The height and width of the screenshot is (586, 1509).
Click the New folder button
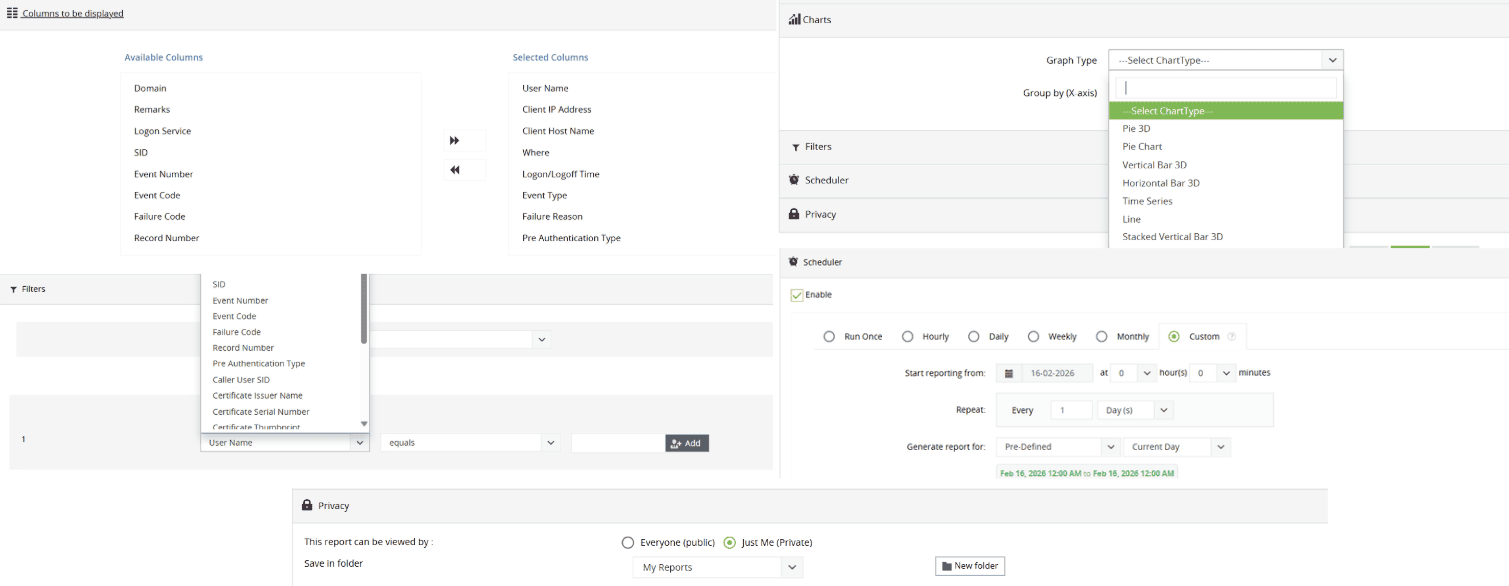(969, 565)
